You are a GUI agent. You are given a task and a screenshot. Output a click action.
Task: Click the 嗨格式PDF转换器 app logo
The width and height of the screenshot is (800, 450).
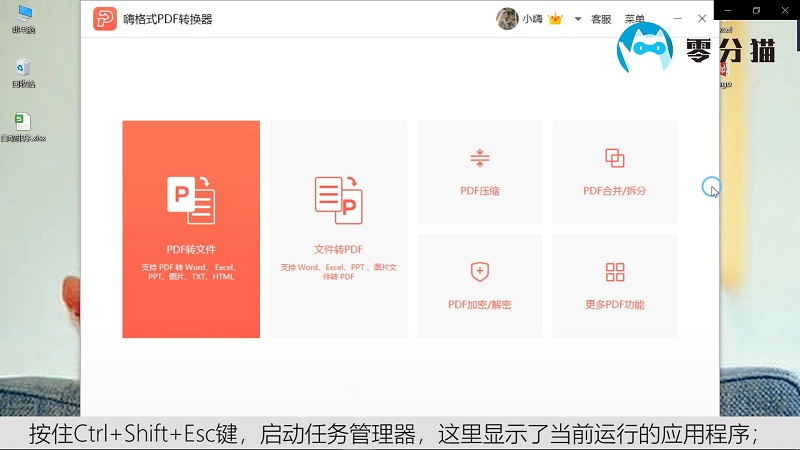tap(105, 19)
